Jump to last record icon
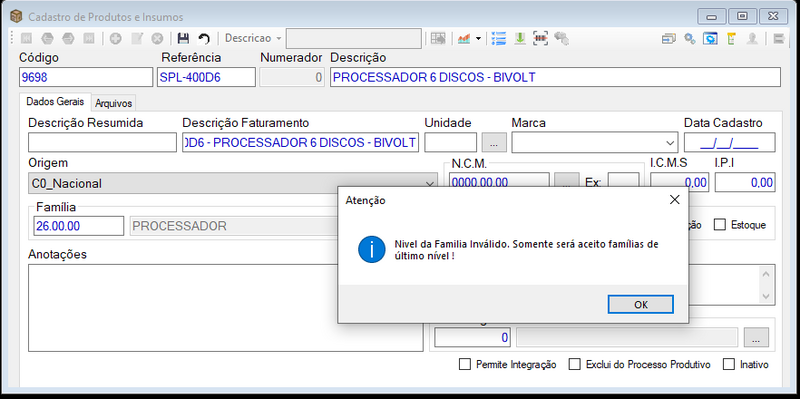Viewport: 800px width, 399px height. (x=89, y=38)
